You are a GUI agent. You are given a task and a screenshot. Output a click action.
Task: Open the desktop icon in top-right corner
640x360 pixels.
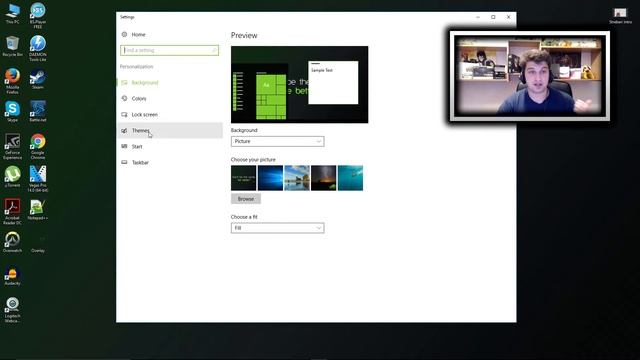pyautogui.click(x=620, y=16)
